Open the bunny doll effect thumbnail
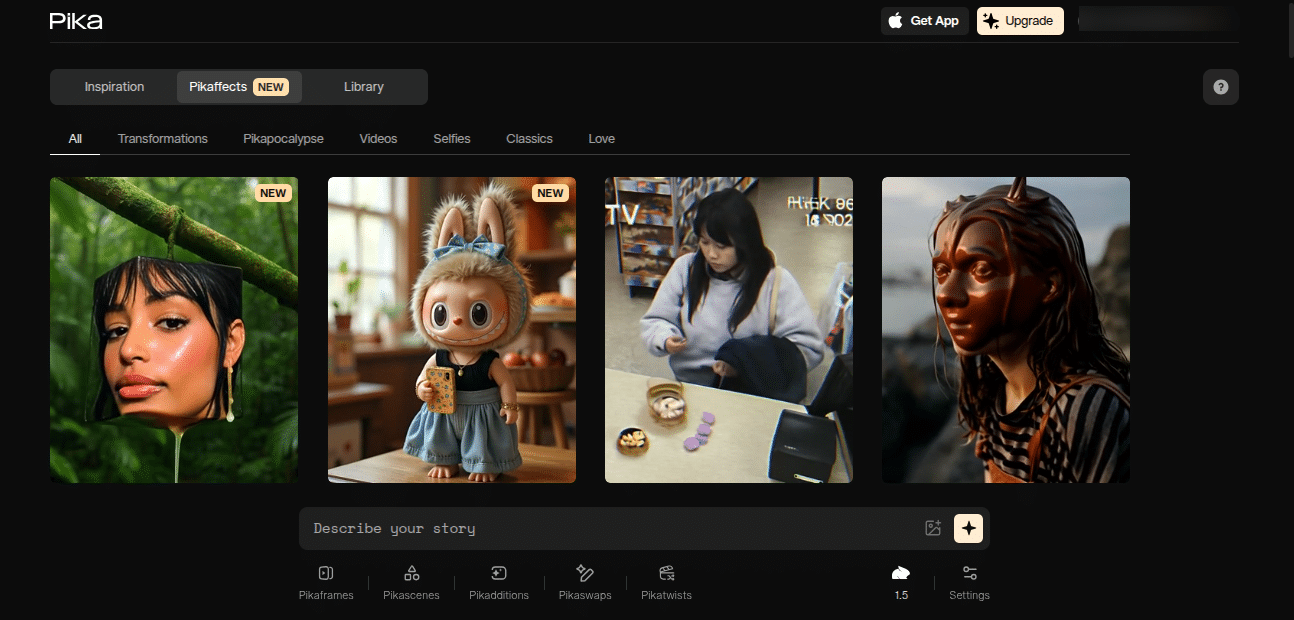Viewport: 1294px width, 620px height. coord(451,330)
